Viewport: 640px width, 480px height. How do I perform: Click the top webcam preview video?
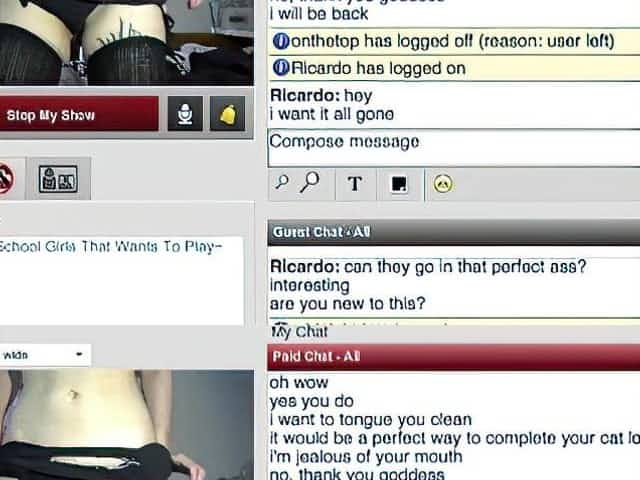(126, 40)
